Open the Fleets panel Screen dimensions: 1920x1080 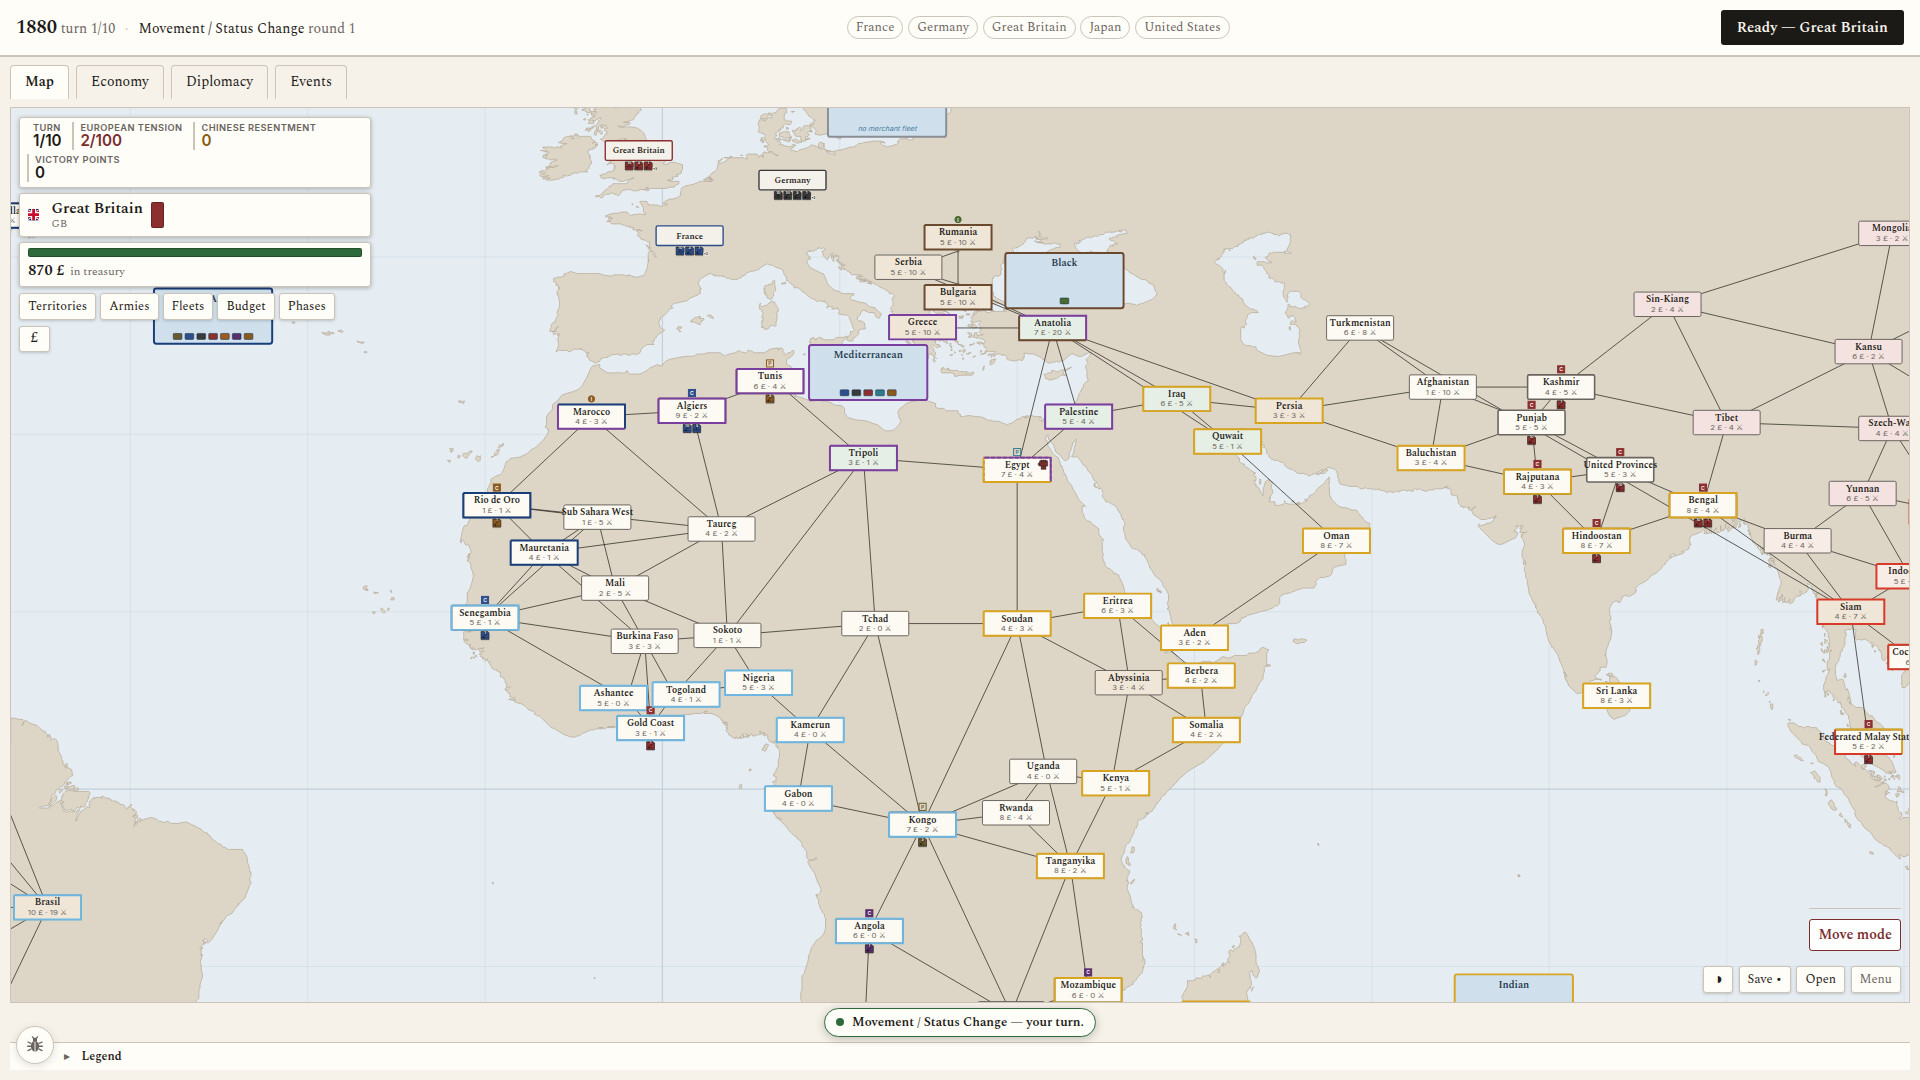pyautogui.click(x=188, y=306)
